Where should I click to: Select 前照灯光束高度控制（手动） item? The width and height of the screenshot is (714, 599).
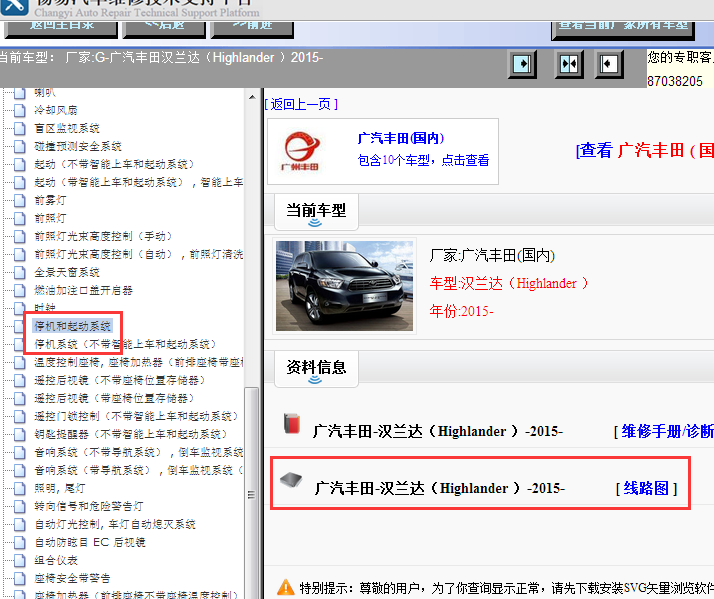[103, 236]
